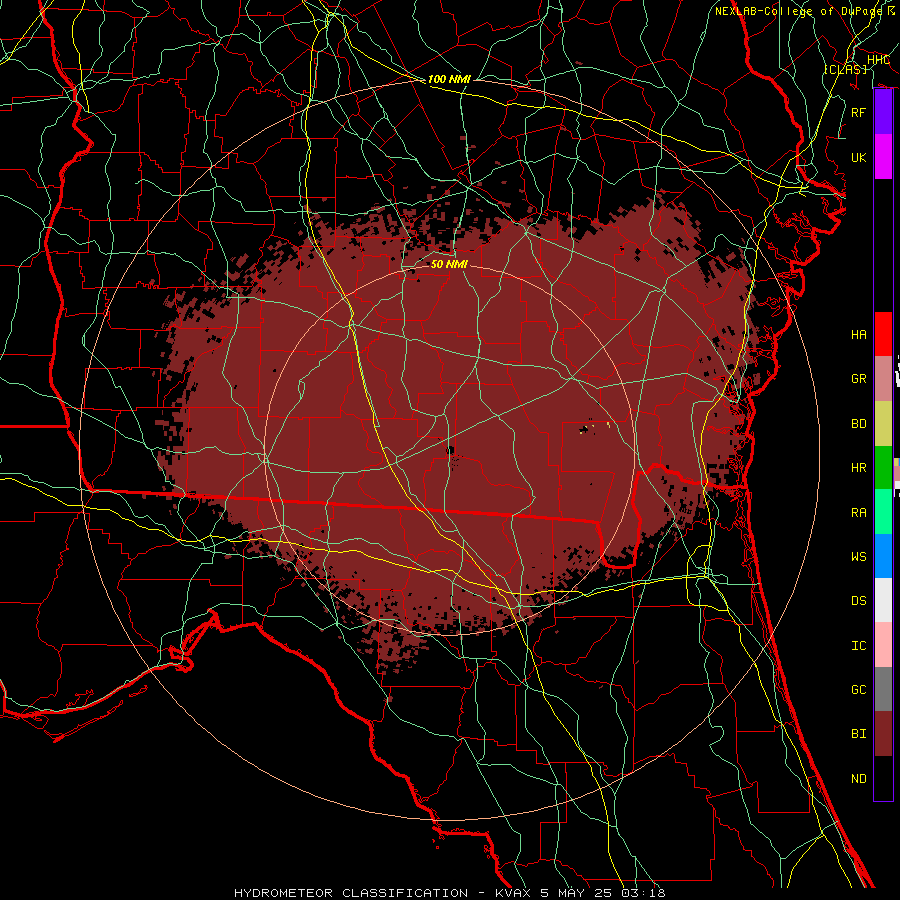Viewport: 900px width, 900px height.
Task: Click the CLAS unit label
Action: [x=845, y=69]
